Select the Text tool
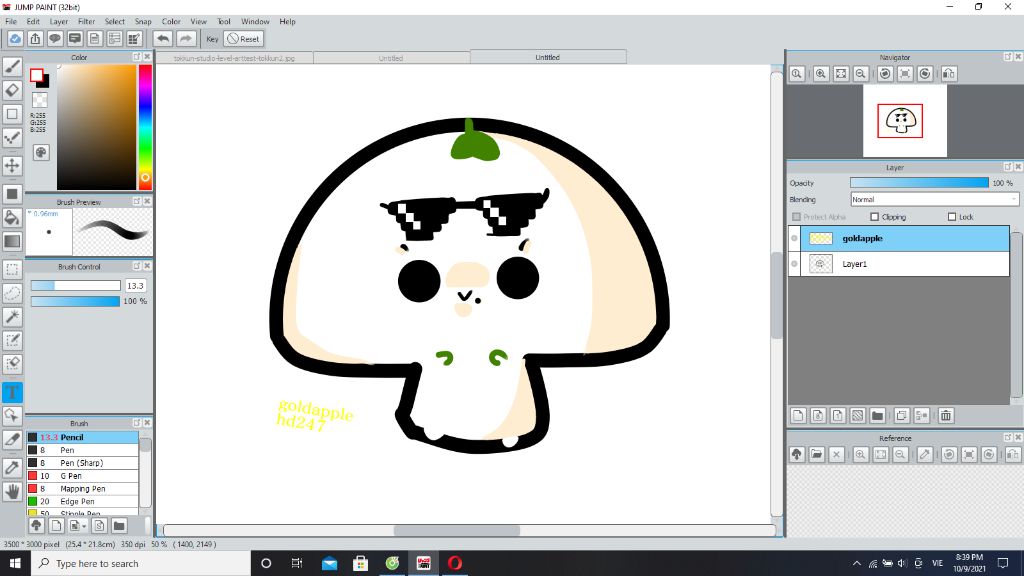 click(12, 392)
